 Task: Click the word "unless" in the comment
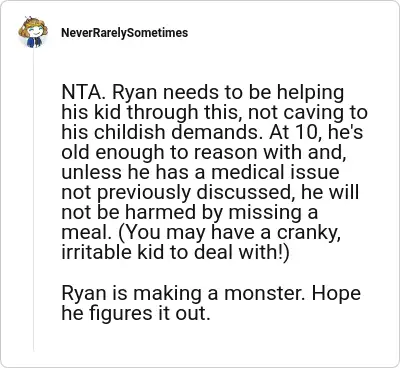click(91, 172)
